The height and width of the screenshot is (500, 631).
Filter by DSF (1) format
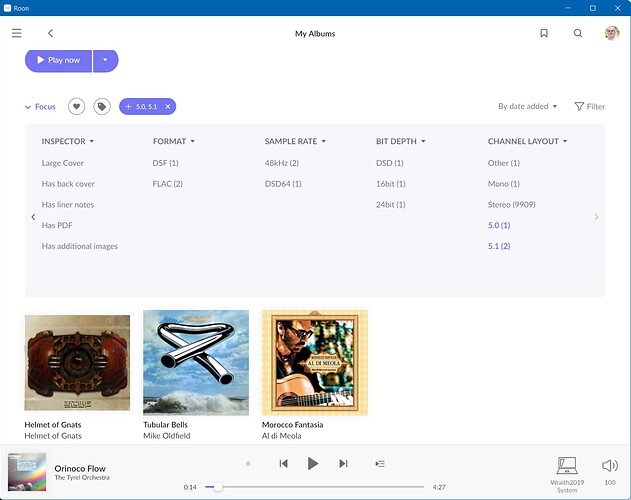165,163
